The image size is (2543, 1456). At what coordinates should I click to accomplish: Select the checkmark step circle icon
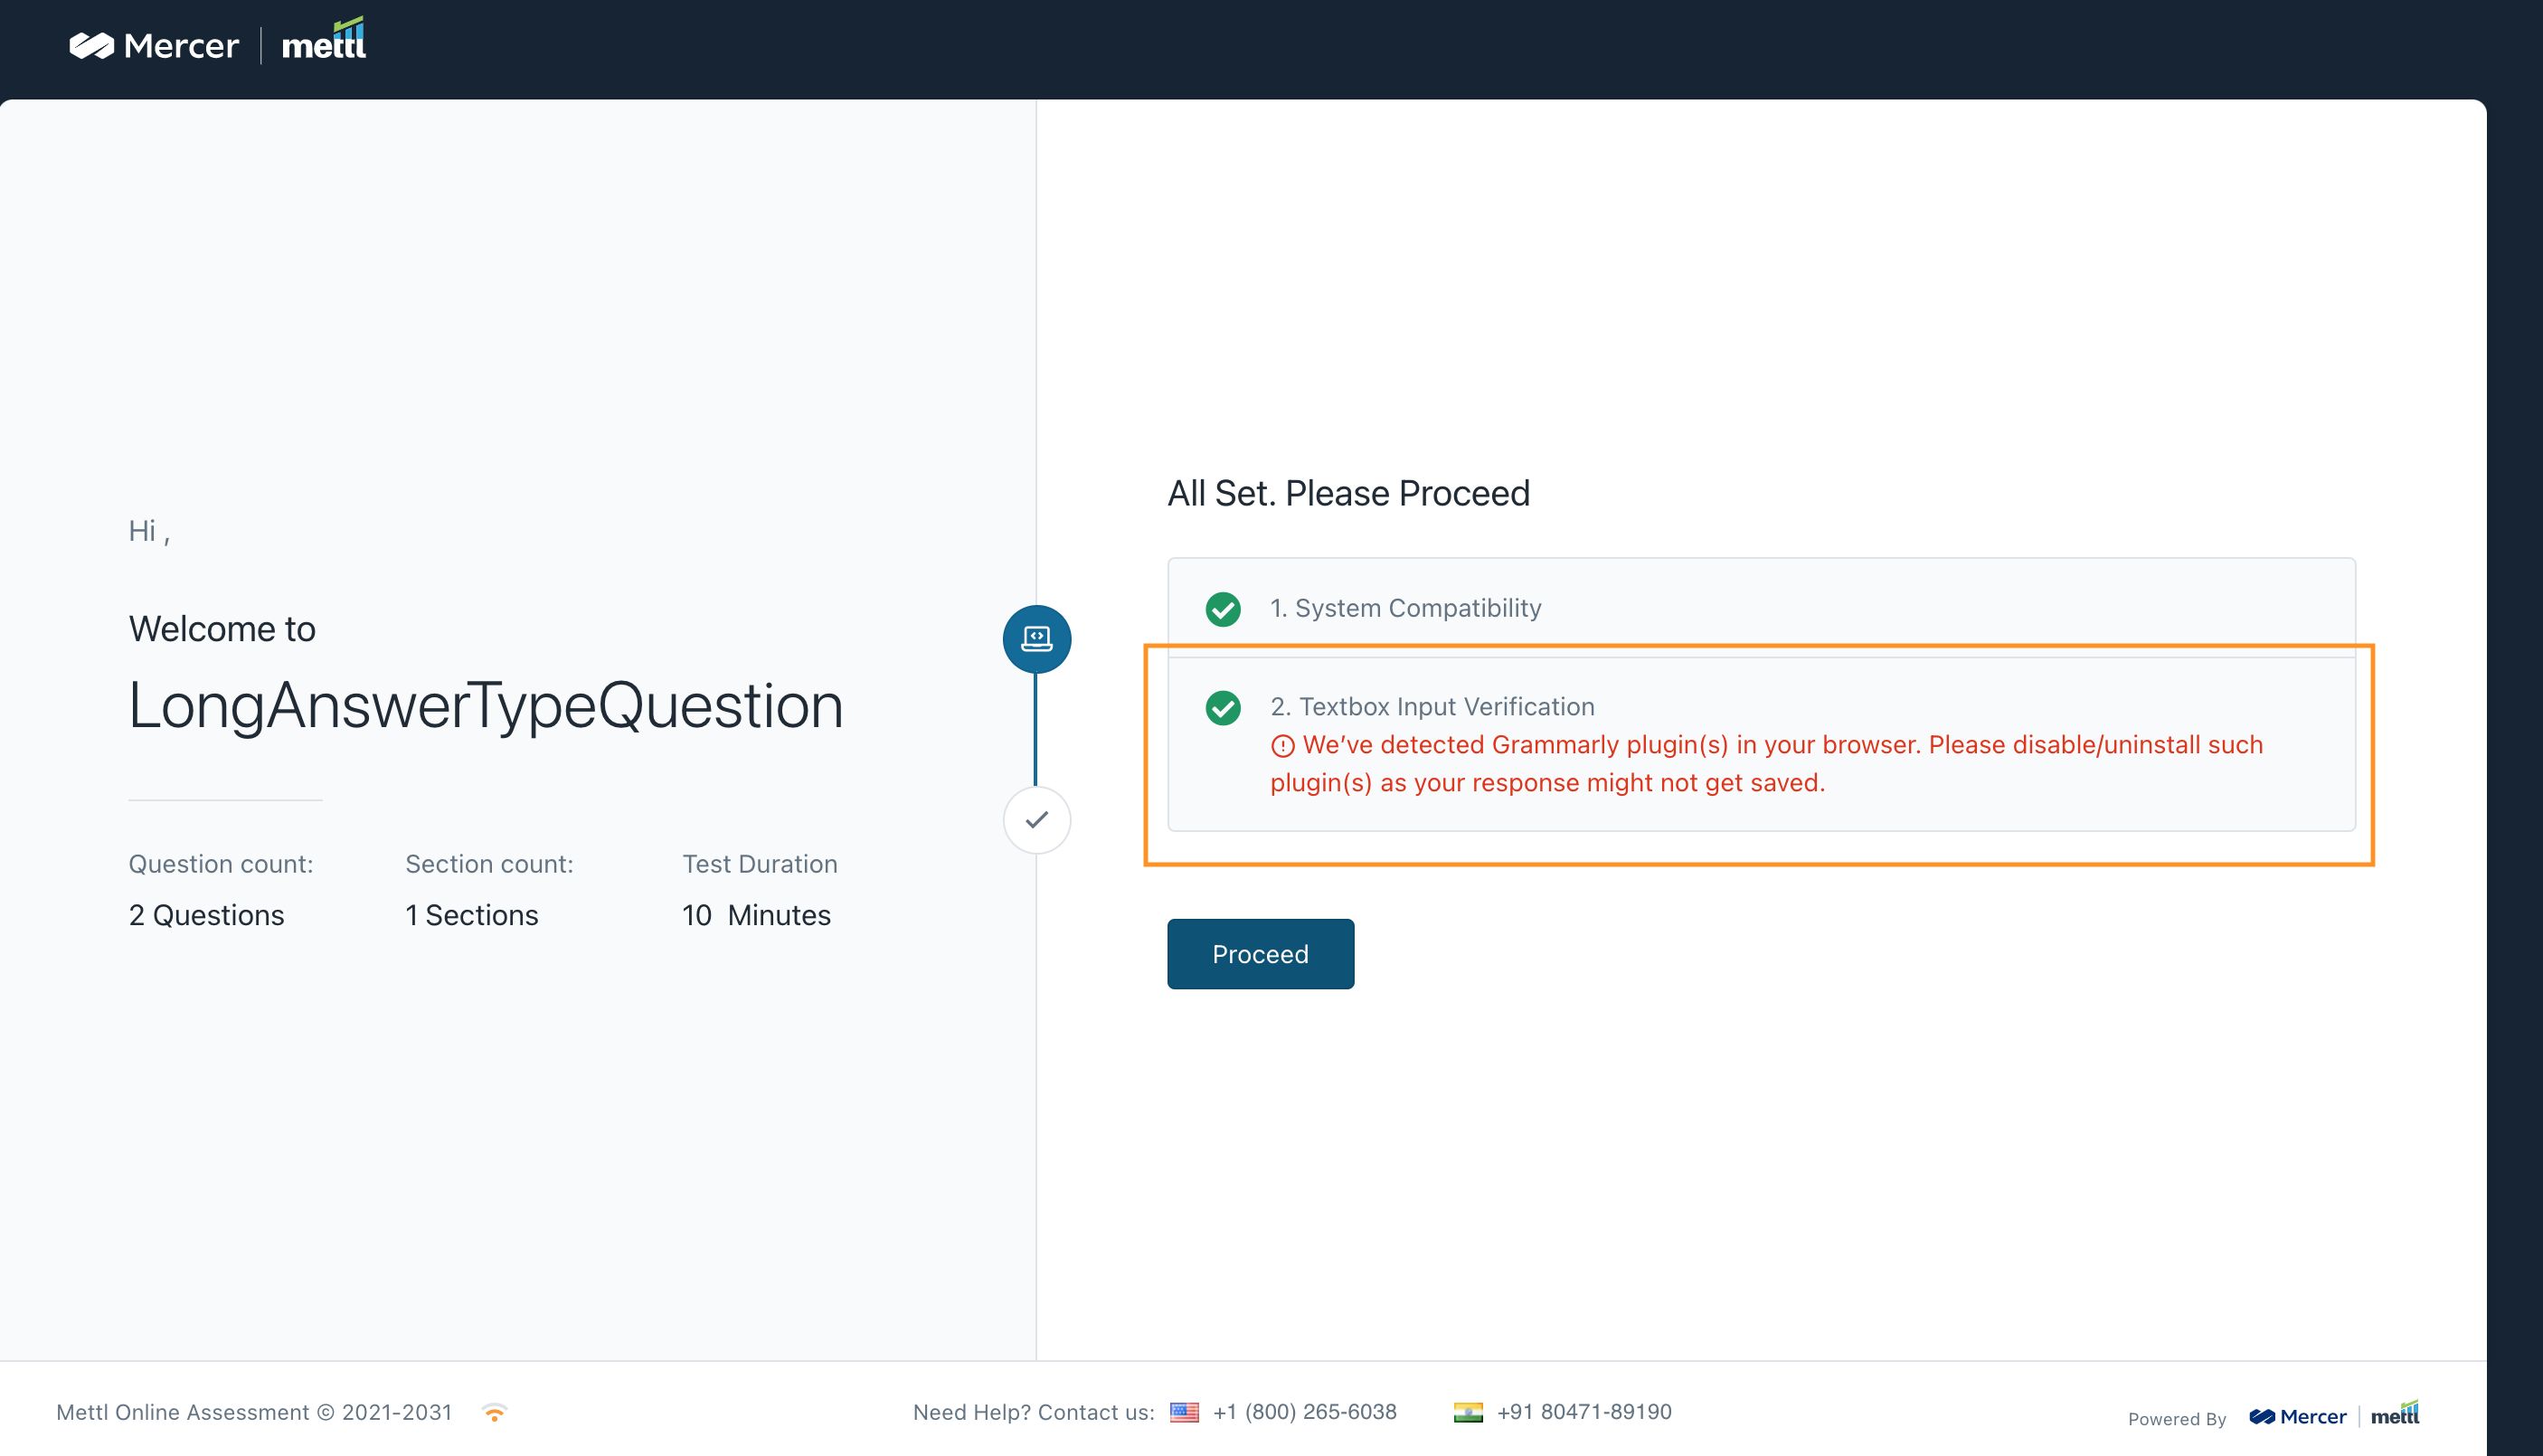pos(1037,820)
